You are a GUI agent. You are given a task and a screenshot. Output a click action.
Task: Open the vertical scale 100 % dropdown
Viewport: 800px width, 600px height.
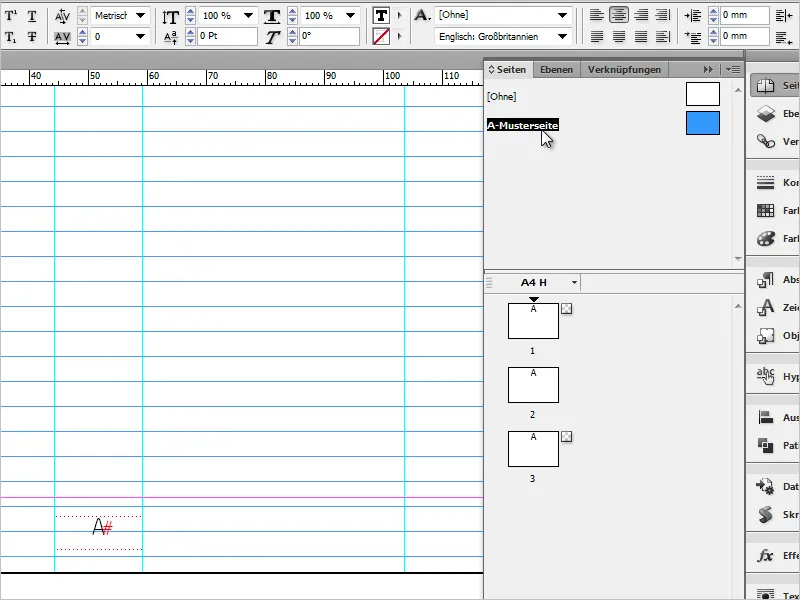click(x=248, y=16)
